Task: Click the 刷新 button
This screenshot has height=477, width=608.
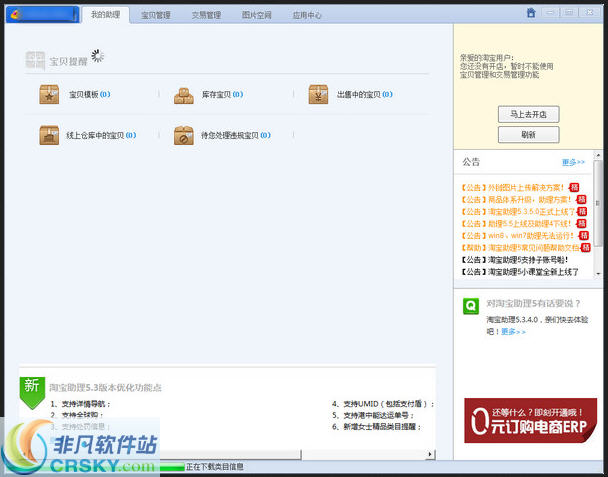Action: 529,135
